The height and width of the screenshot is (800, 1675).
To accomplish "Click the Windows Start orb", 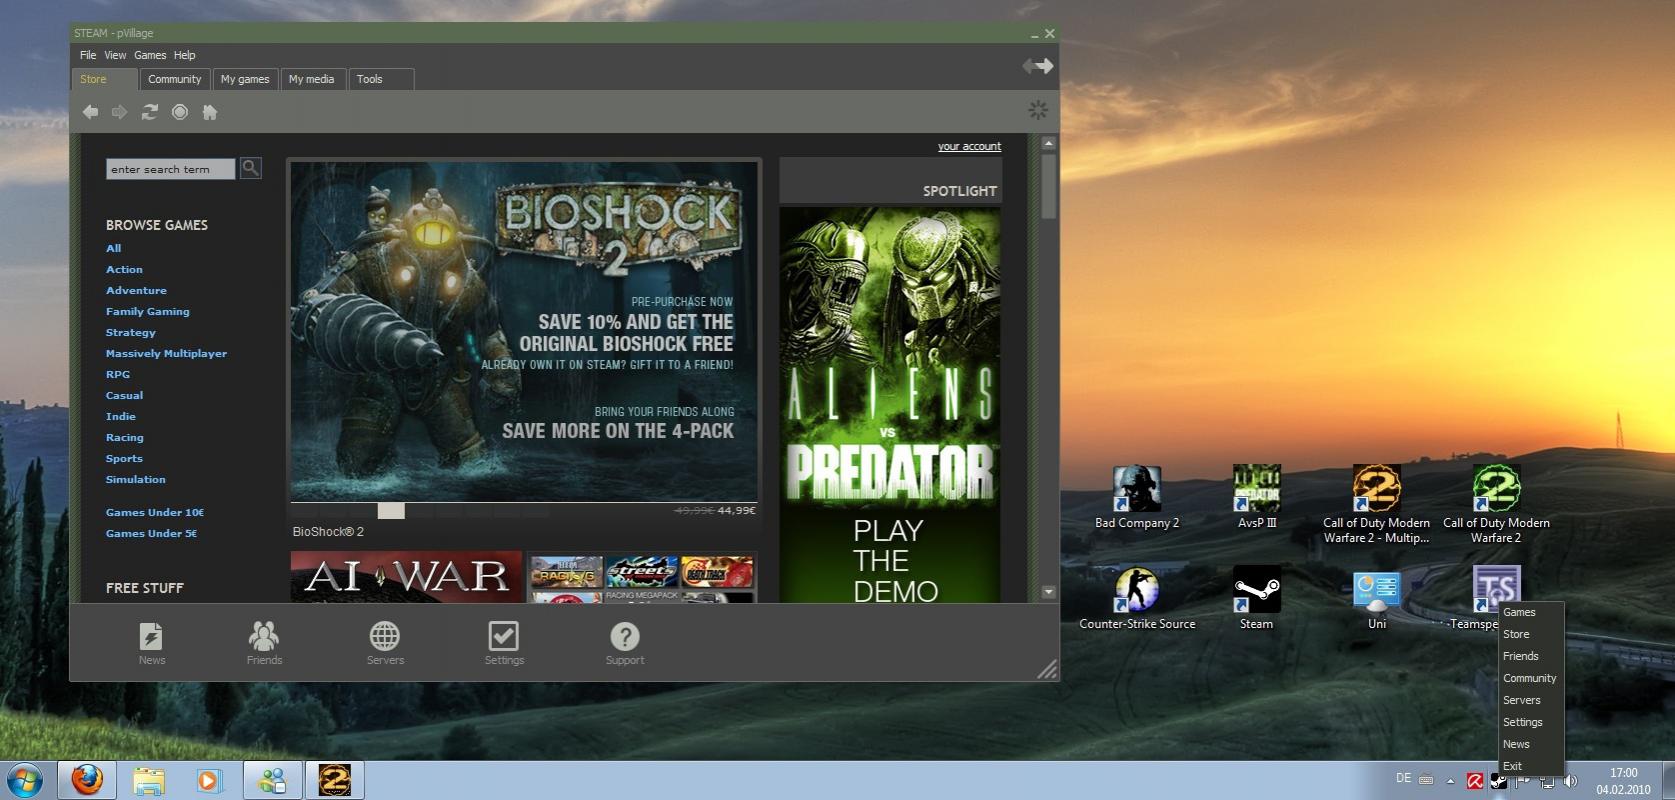I will point(25,780).
